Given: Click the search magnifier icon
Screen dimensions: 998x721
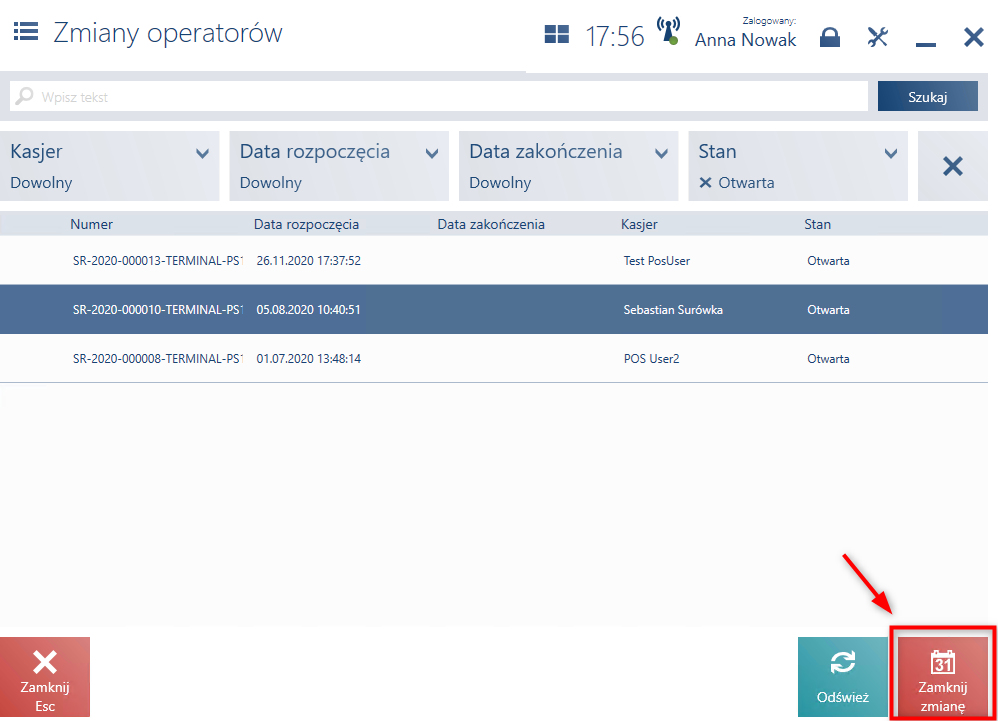Looking at the screenshot, I should pyautogui.click(x=24, y=96).
